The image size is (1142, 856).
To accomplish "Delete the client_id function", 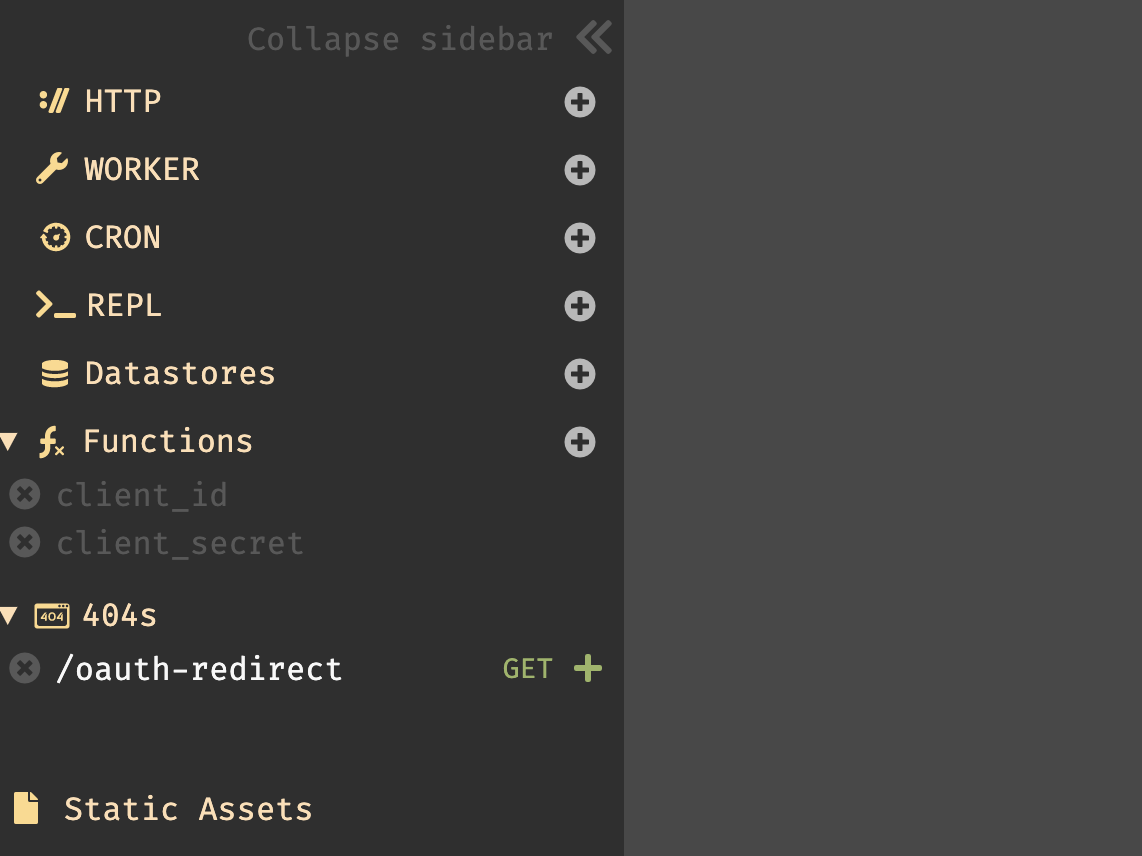I will click(25, 495).
